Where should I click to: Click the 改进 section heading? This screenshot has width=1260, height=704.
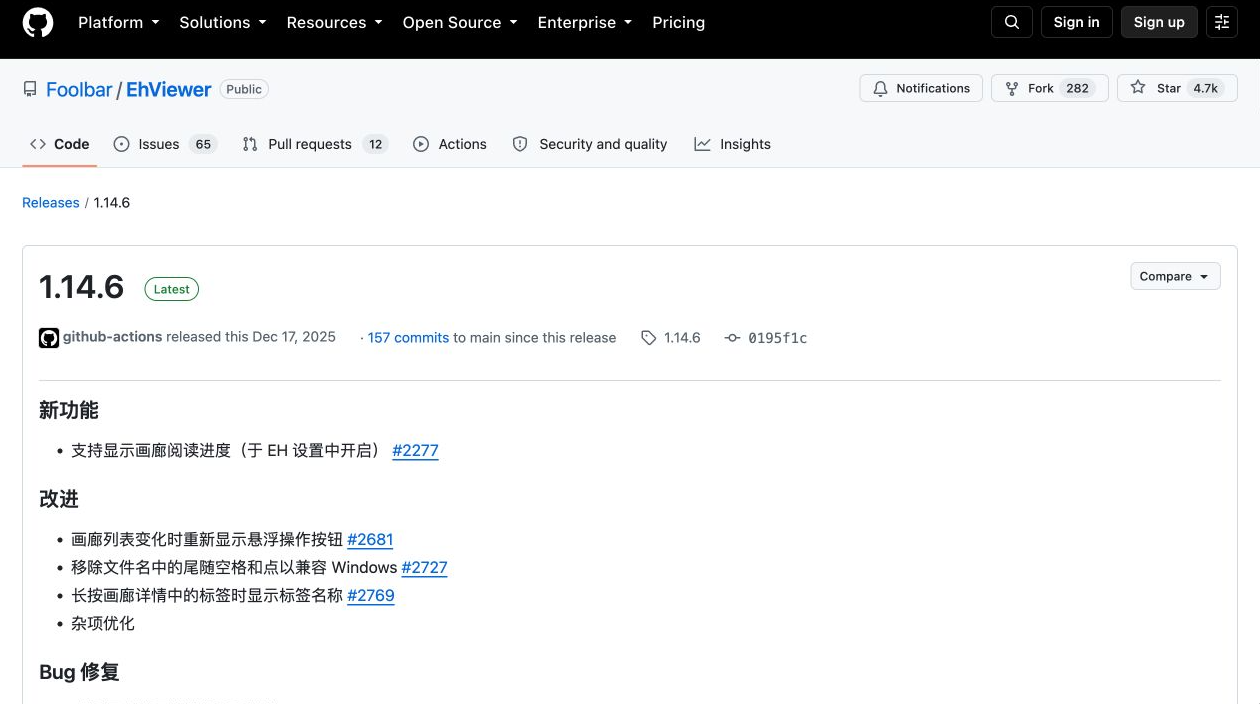tap(59, 499)
